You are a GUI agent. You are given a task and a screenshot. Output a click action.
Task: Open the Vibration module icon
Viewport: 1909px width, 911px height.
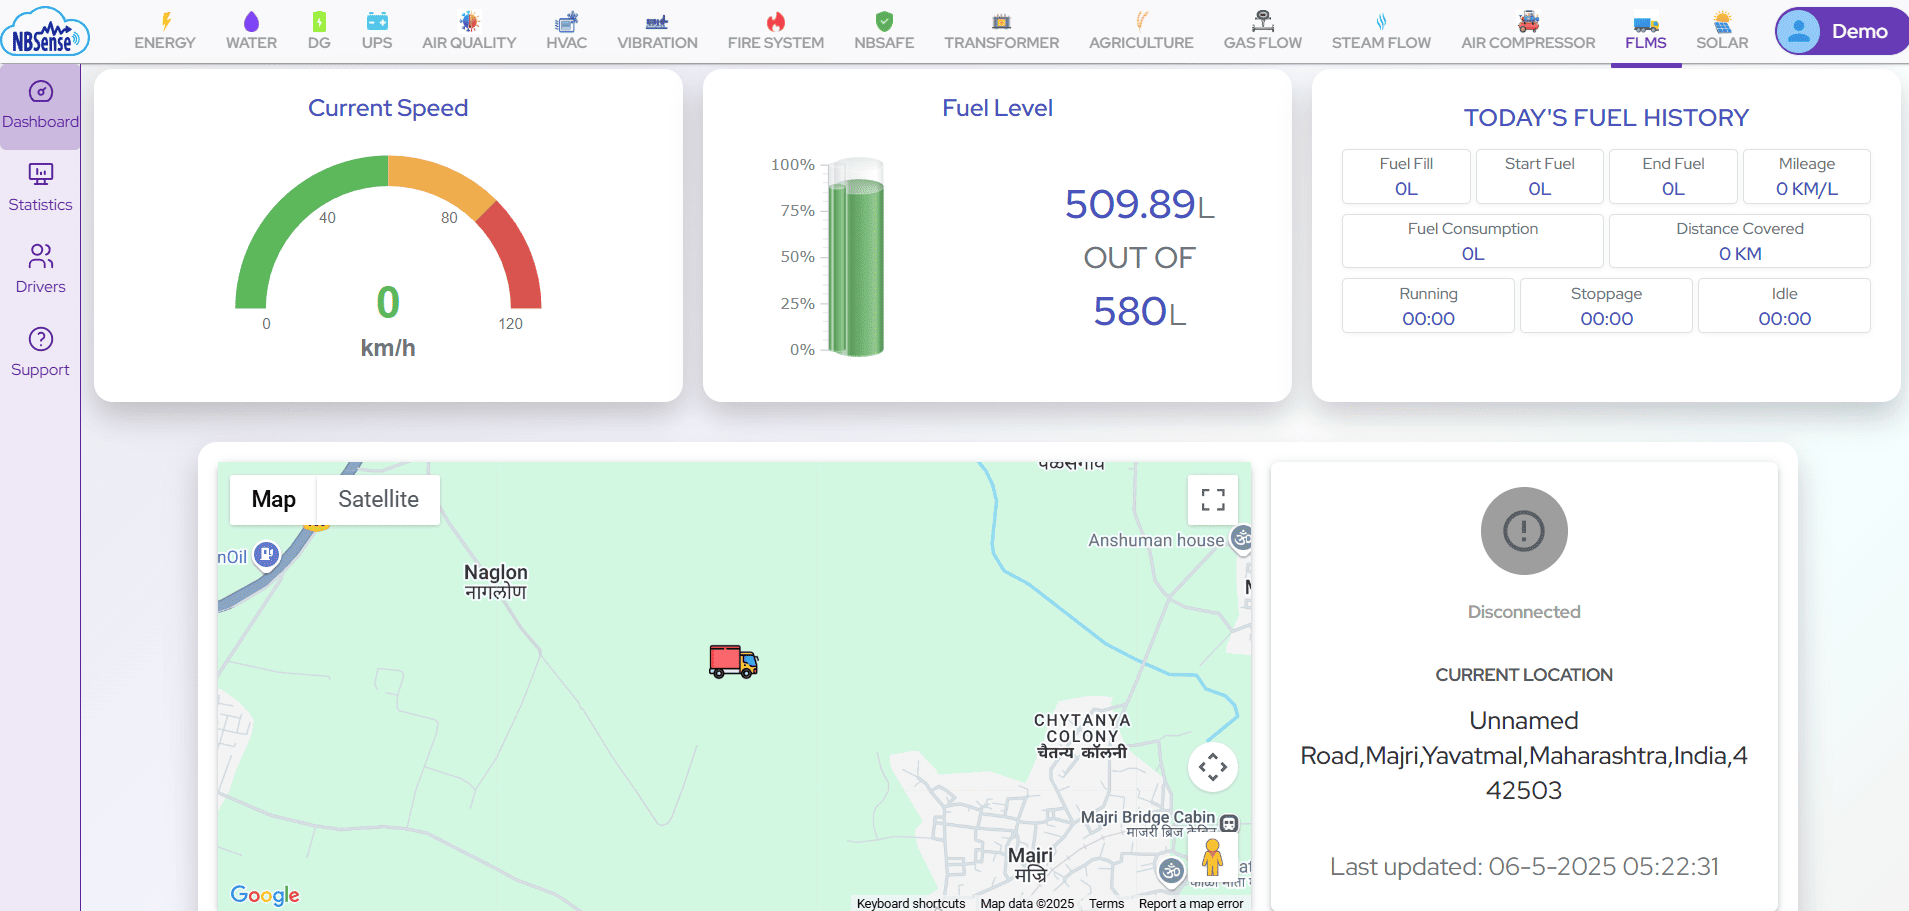click(657, 21)
